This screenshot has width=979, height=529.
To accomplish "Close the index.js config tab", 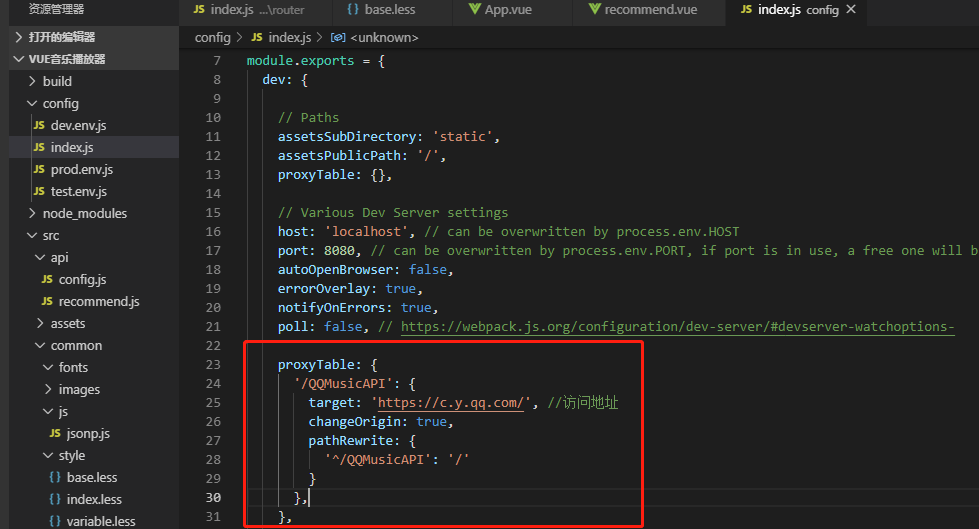I will 850,9.
